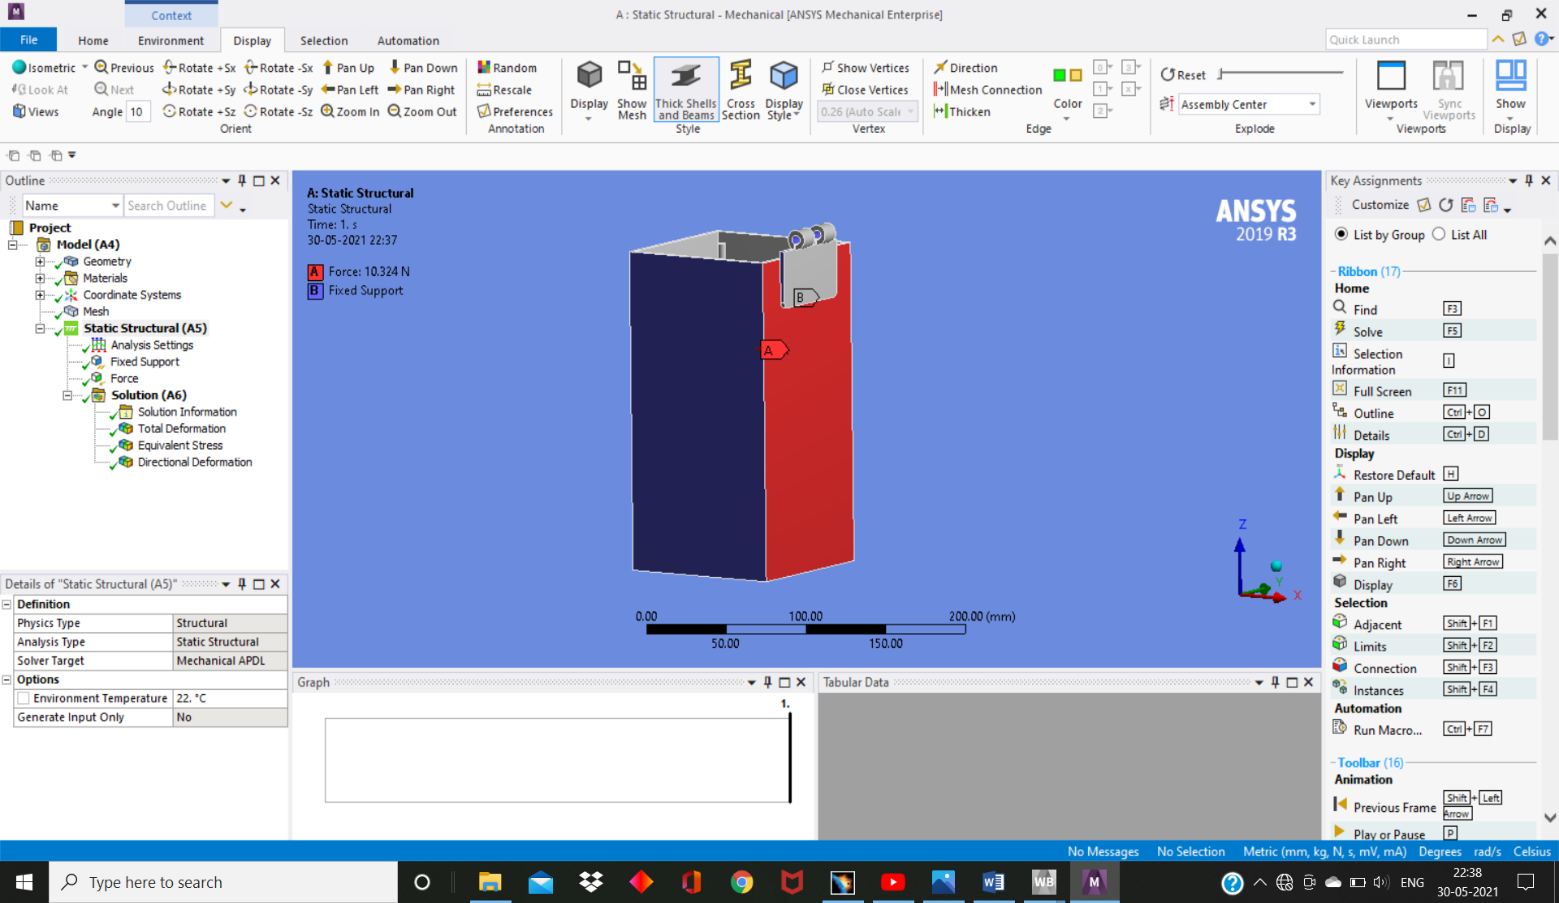
Task: Go to the Previous view
Action: [124, 68]
